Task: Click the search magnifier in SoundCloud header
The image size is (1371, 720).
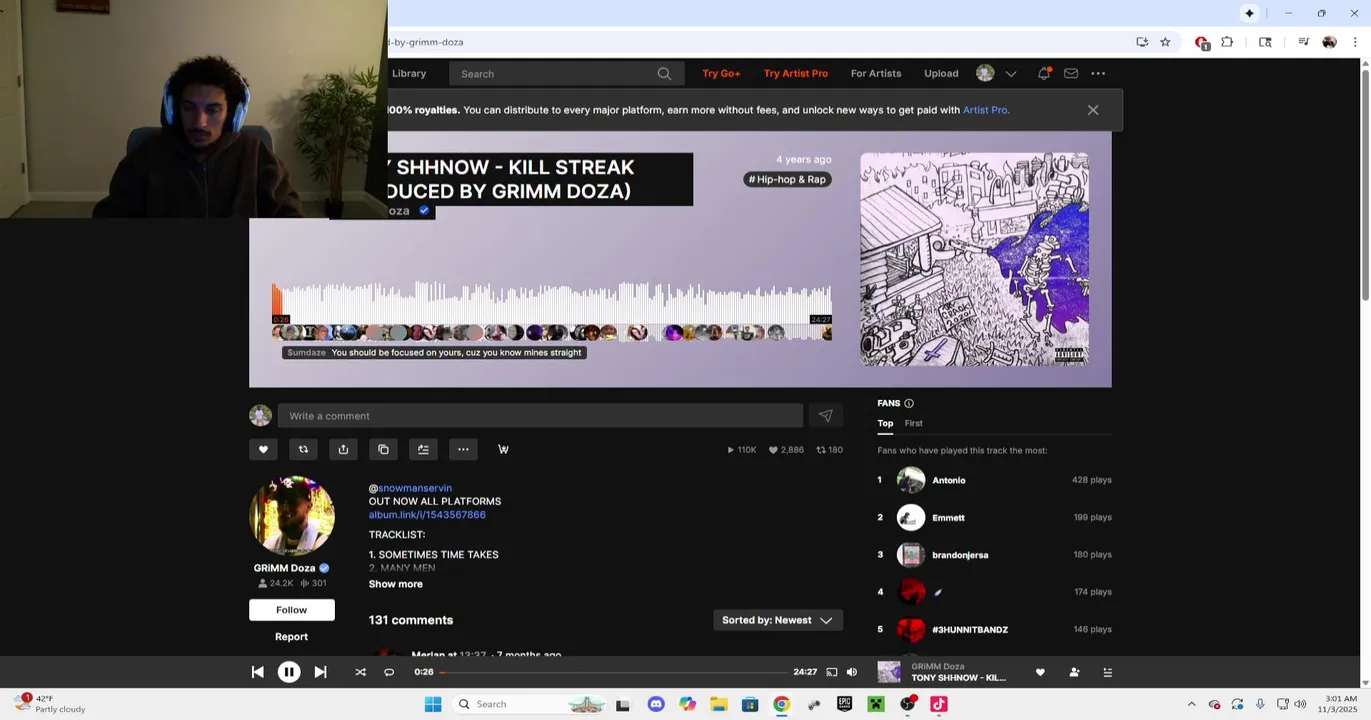Action: (664, 74)
